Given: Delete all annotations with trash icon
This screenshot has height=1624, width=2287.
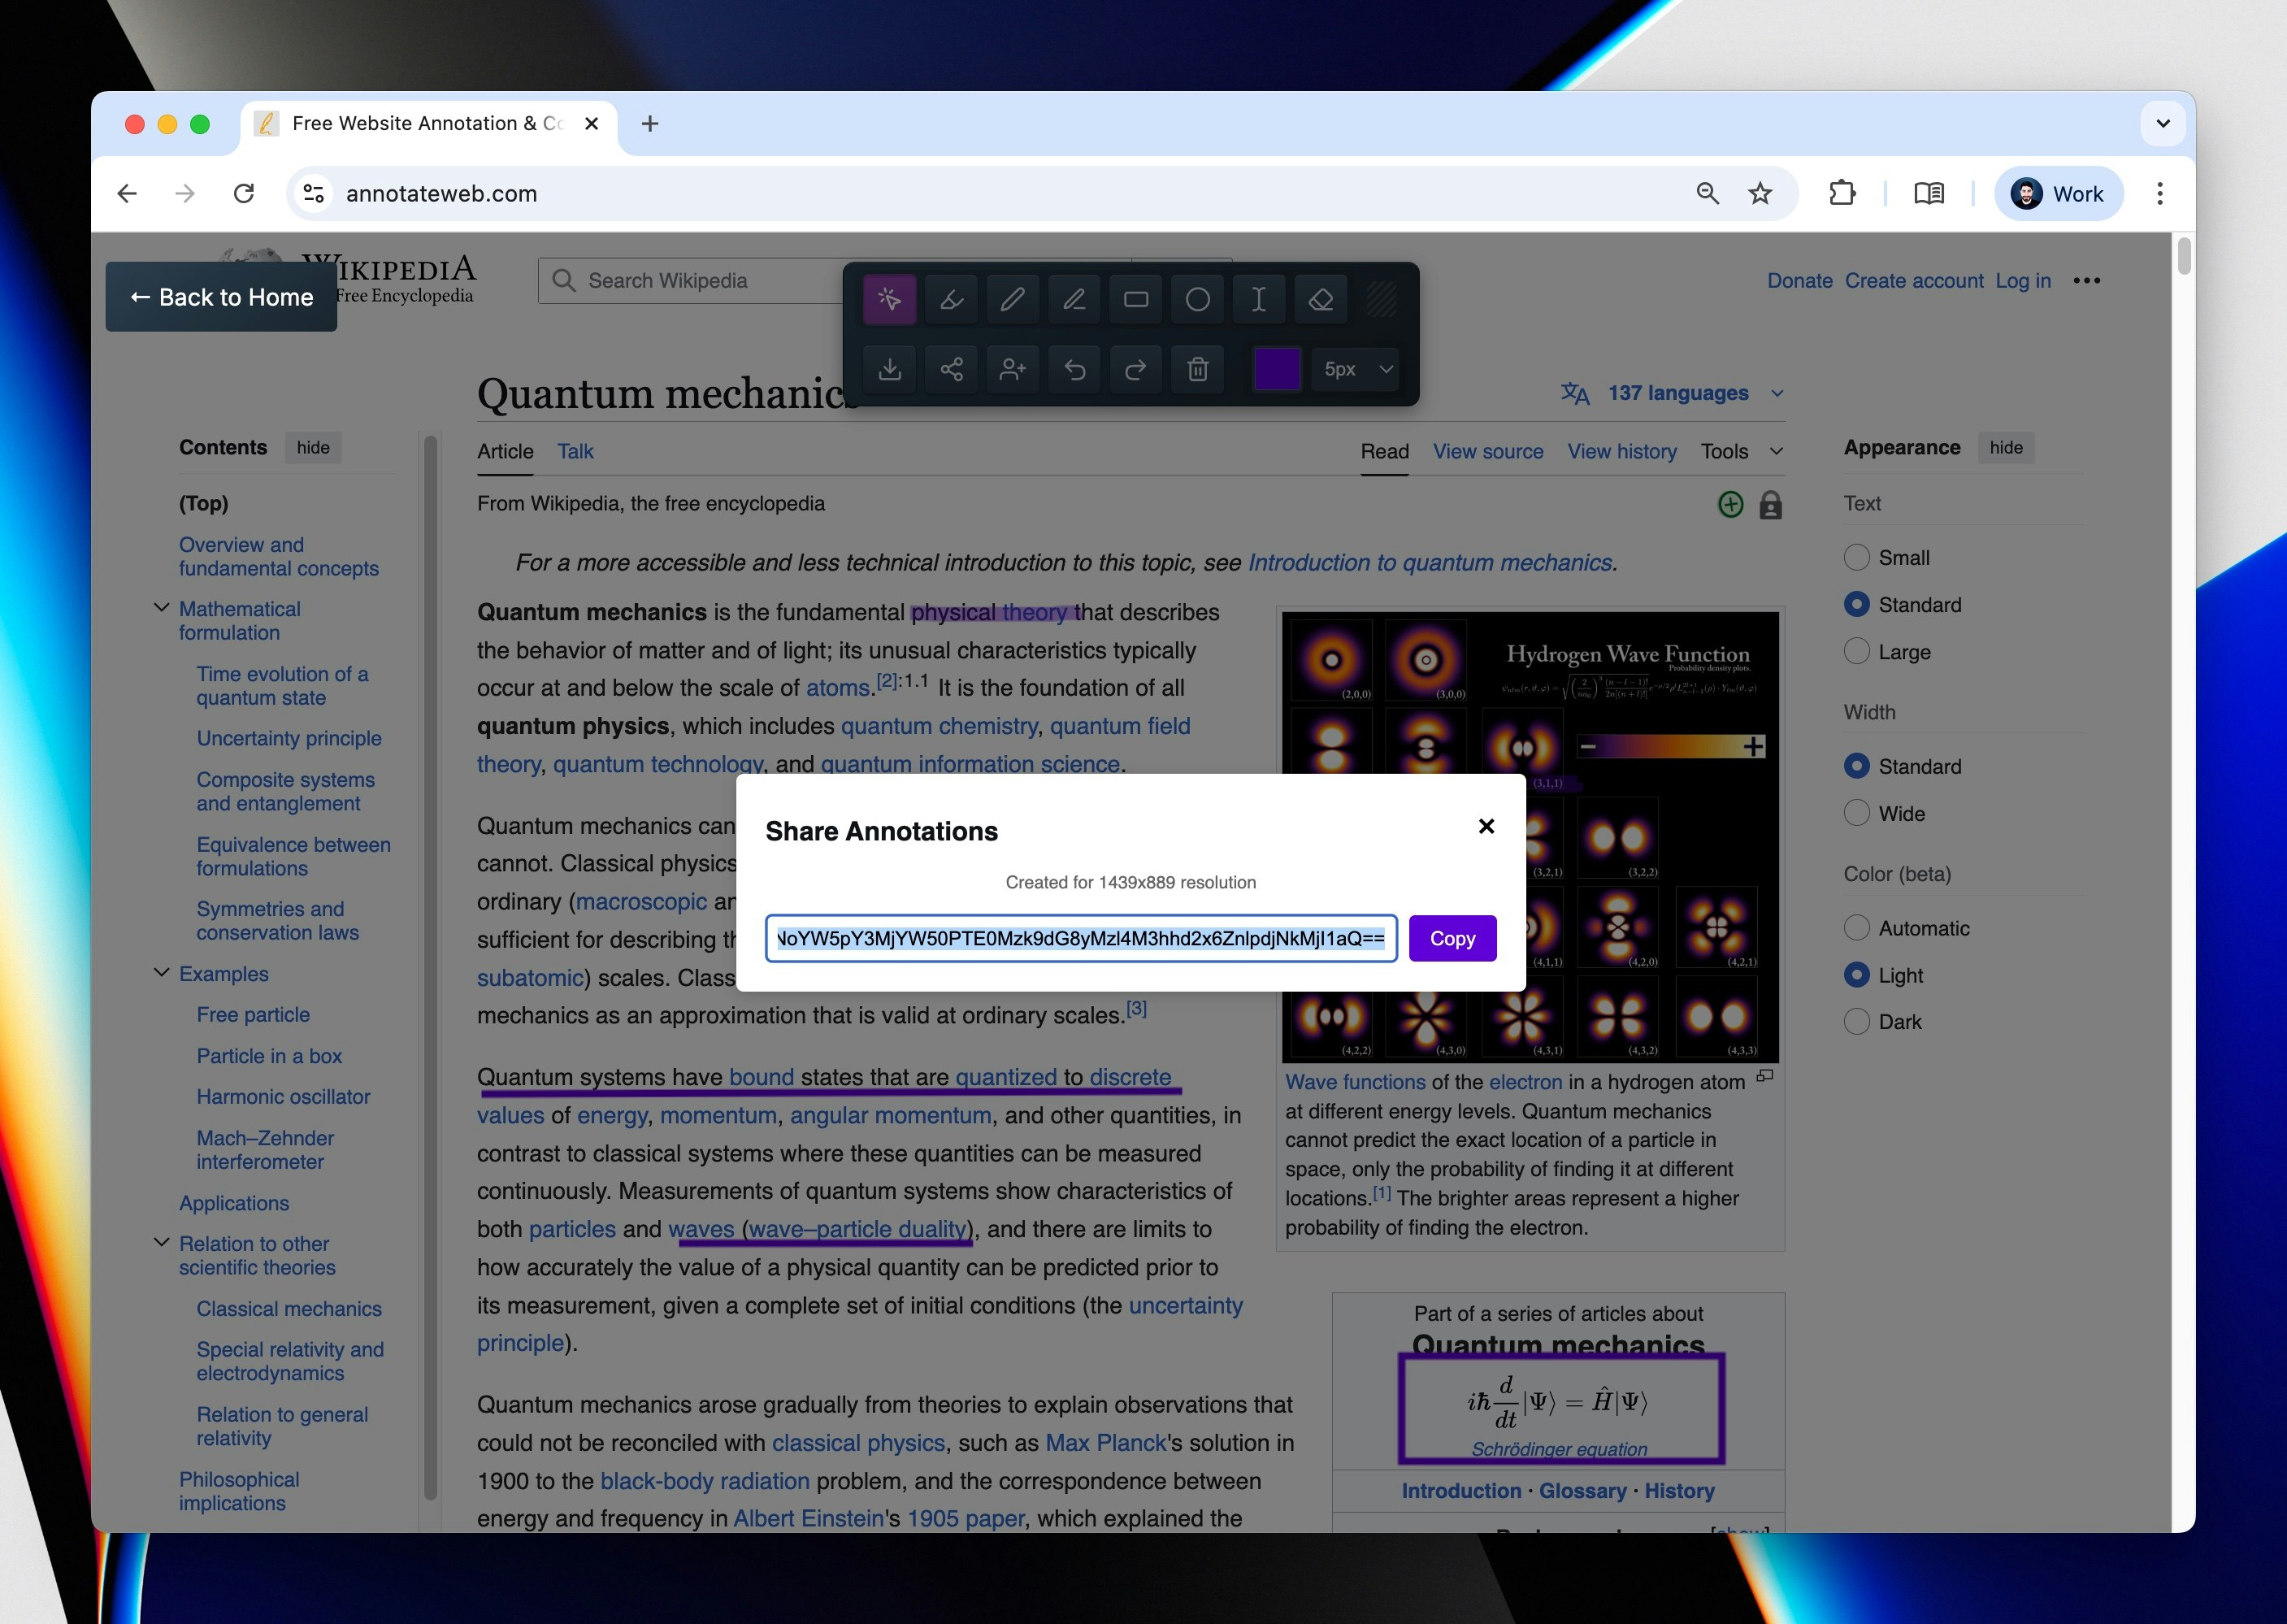Looking at the screenshot, I should tap(1197, 370).
